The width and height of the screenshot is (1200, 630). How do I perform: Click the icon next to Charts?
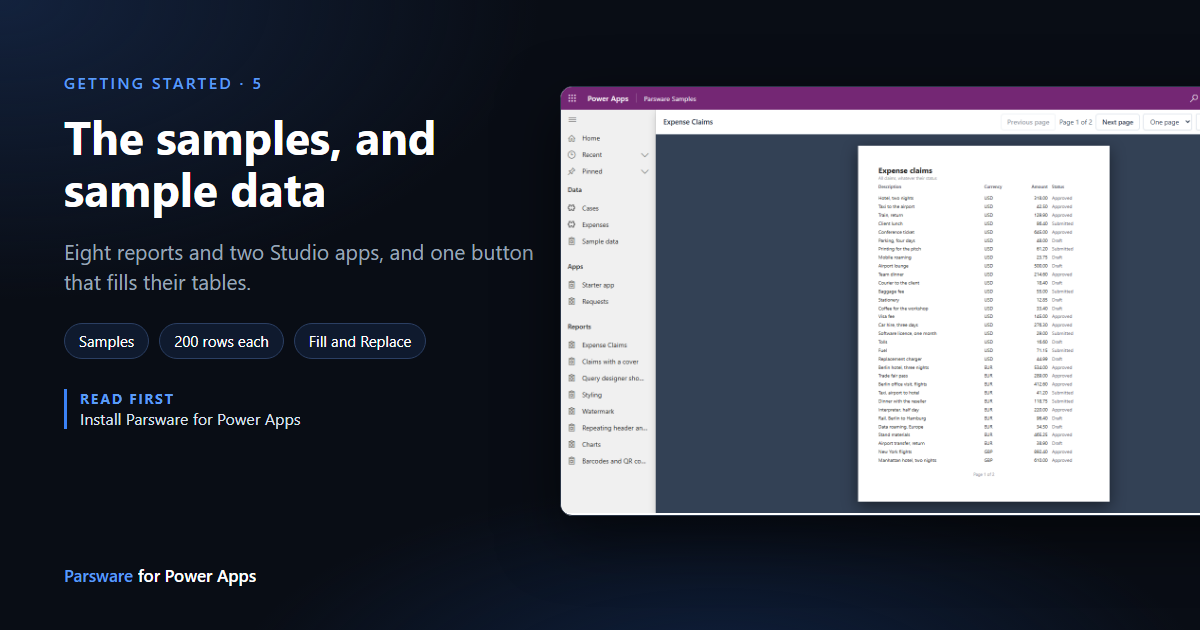[571, 444]
